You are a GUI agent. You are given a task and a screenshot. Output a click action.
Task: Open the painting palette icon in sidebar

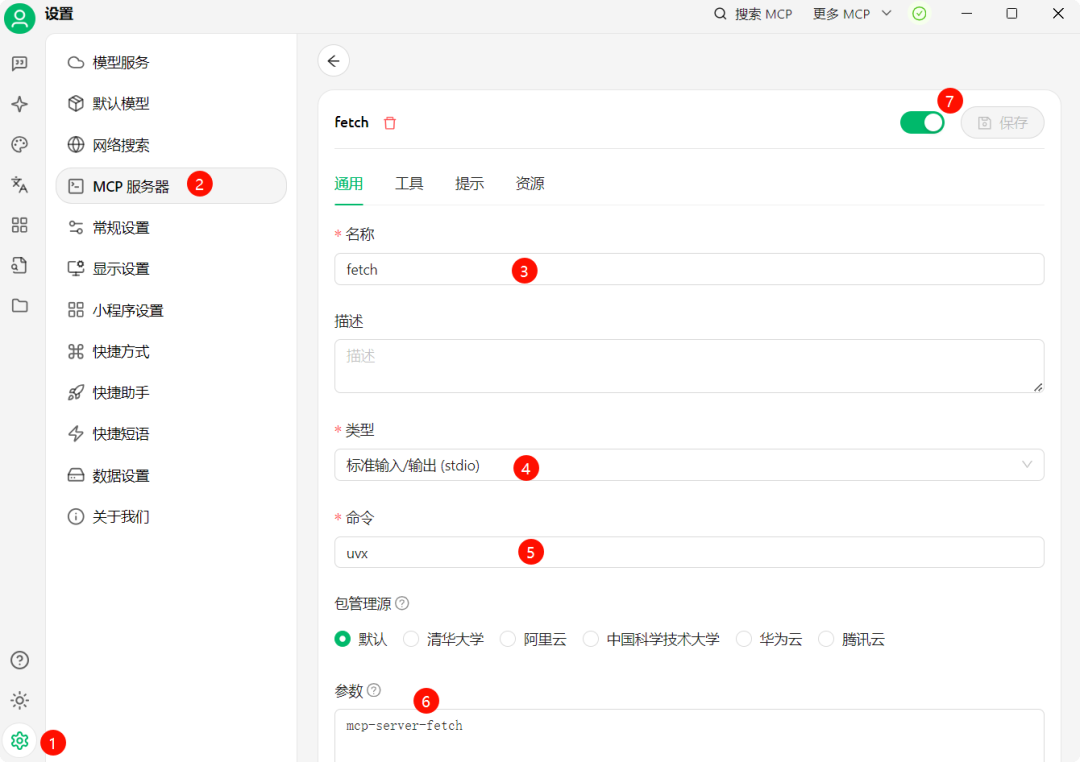click(19, 145)
